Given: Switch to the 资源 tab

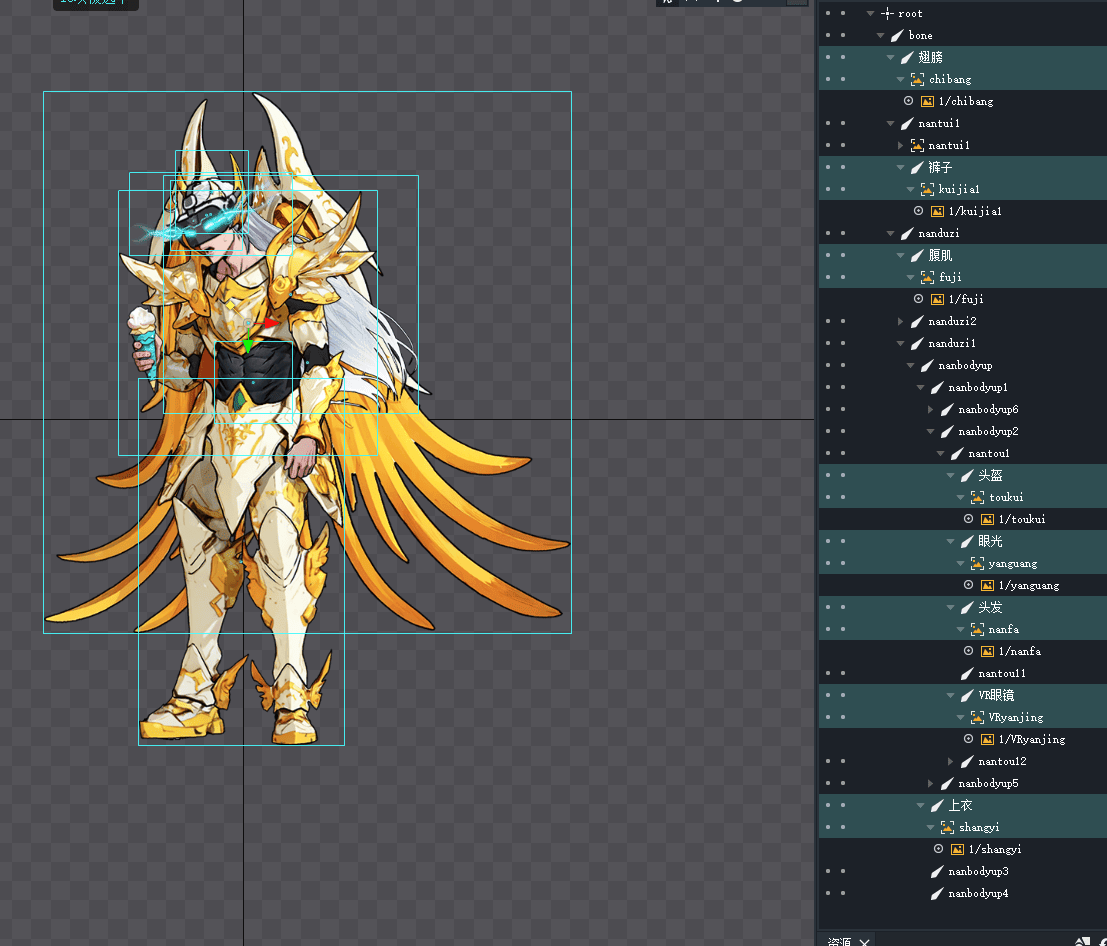Looking at the screenshot, I should pos(839,940).
